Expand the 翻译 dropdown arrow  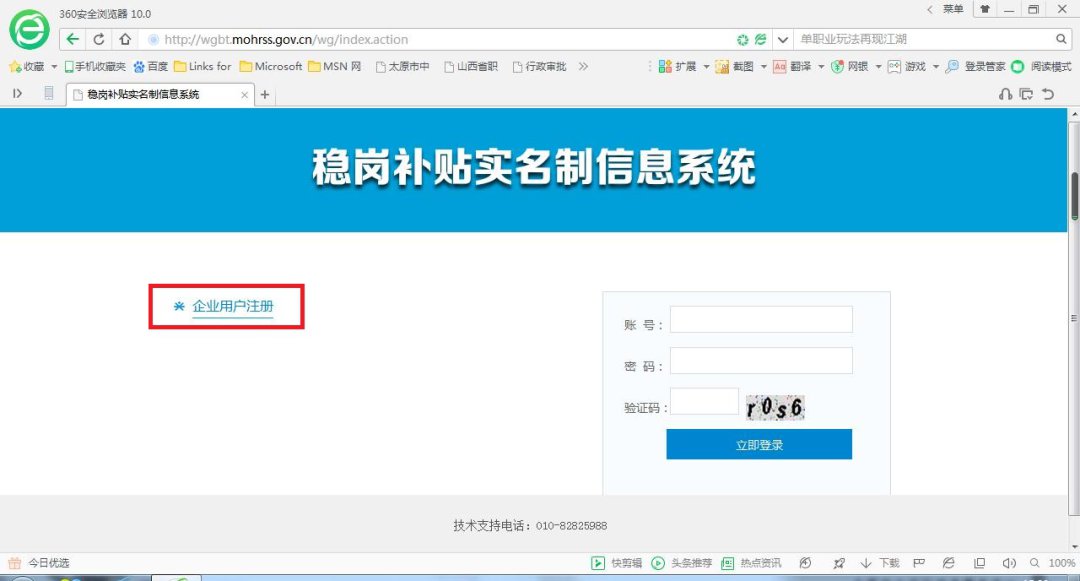pos(821,67)
